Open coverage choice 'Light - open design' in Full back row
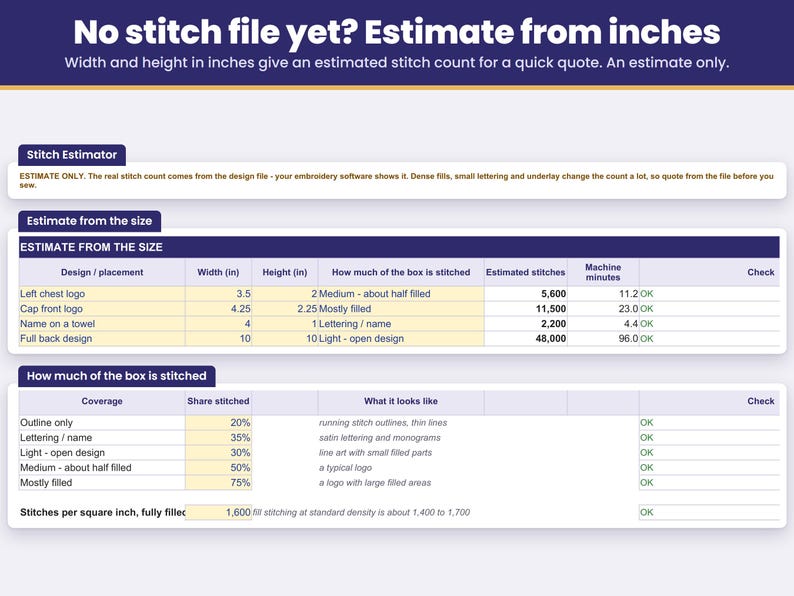The height and width of the screenshot is (596, 794). pyautogui.click(x=401, y=339)
